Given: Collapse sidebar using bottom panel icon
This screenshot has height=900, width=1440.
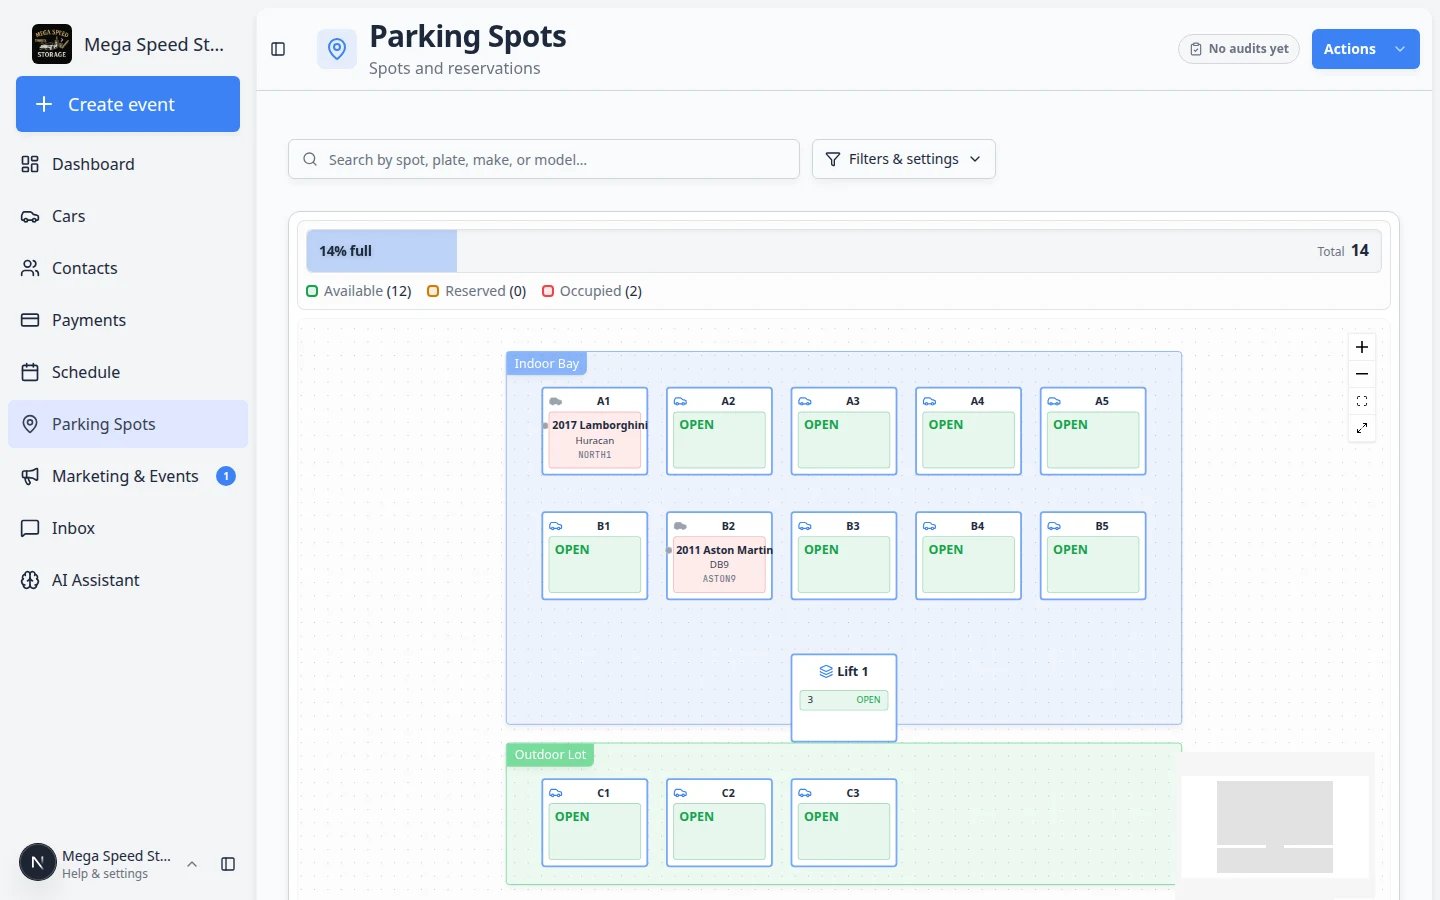Looking at the screenshot, I should point(228,864).
